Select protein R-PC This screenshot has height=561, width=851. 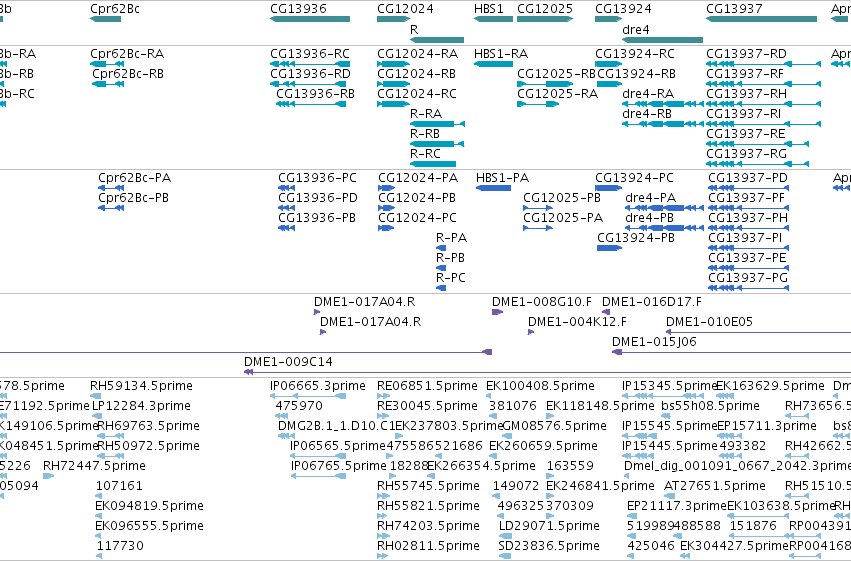tap(441, 289)
